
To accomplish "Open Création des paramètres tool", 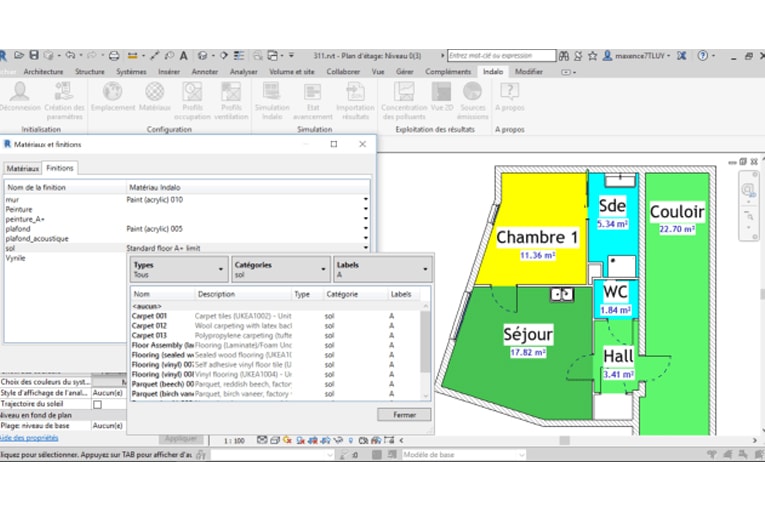I will tap(64, 93).
